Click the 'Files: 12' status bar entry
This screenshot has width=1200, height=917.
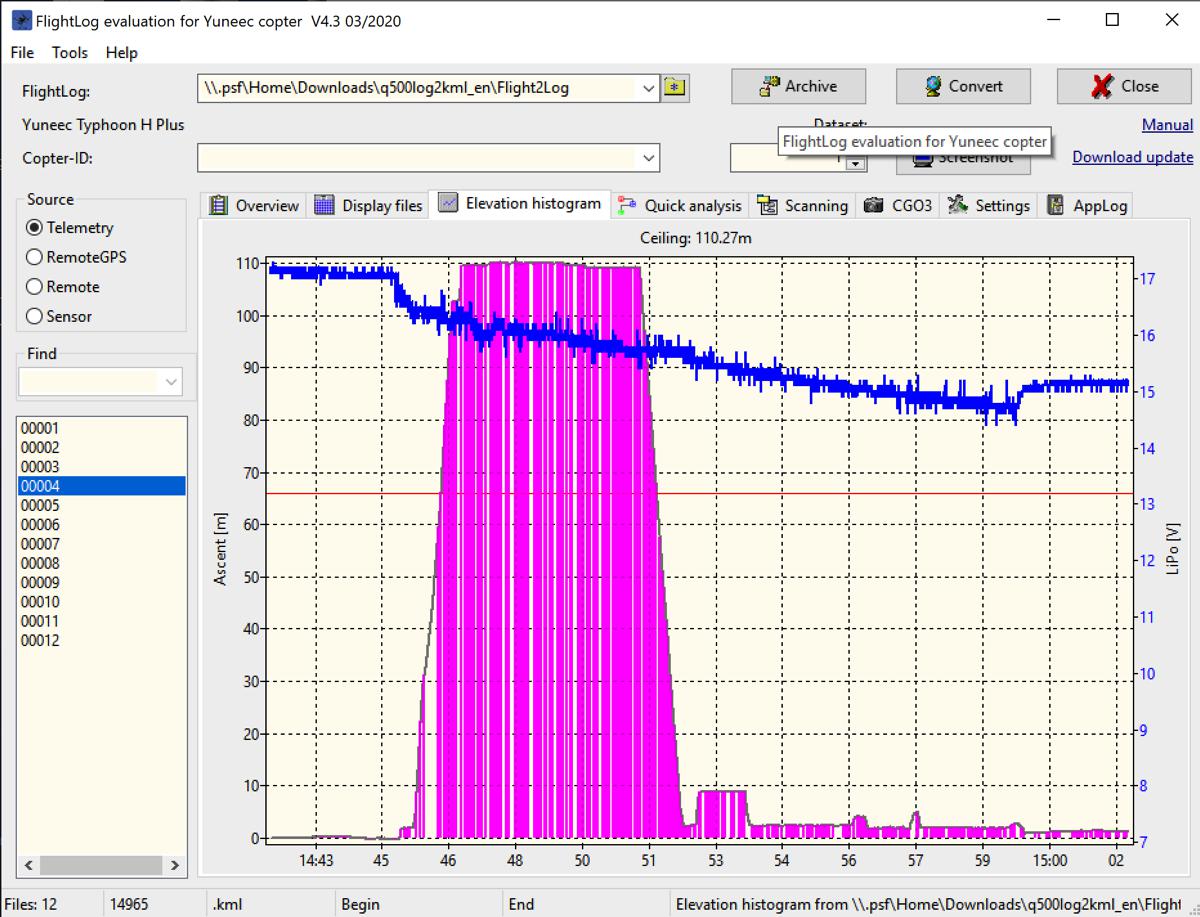(x=32, y=904)
